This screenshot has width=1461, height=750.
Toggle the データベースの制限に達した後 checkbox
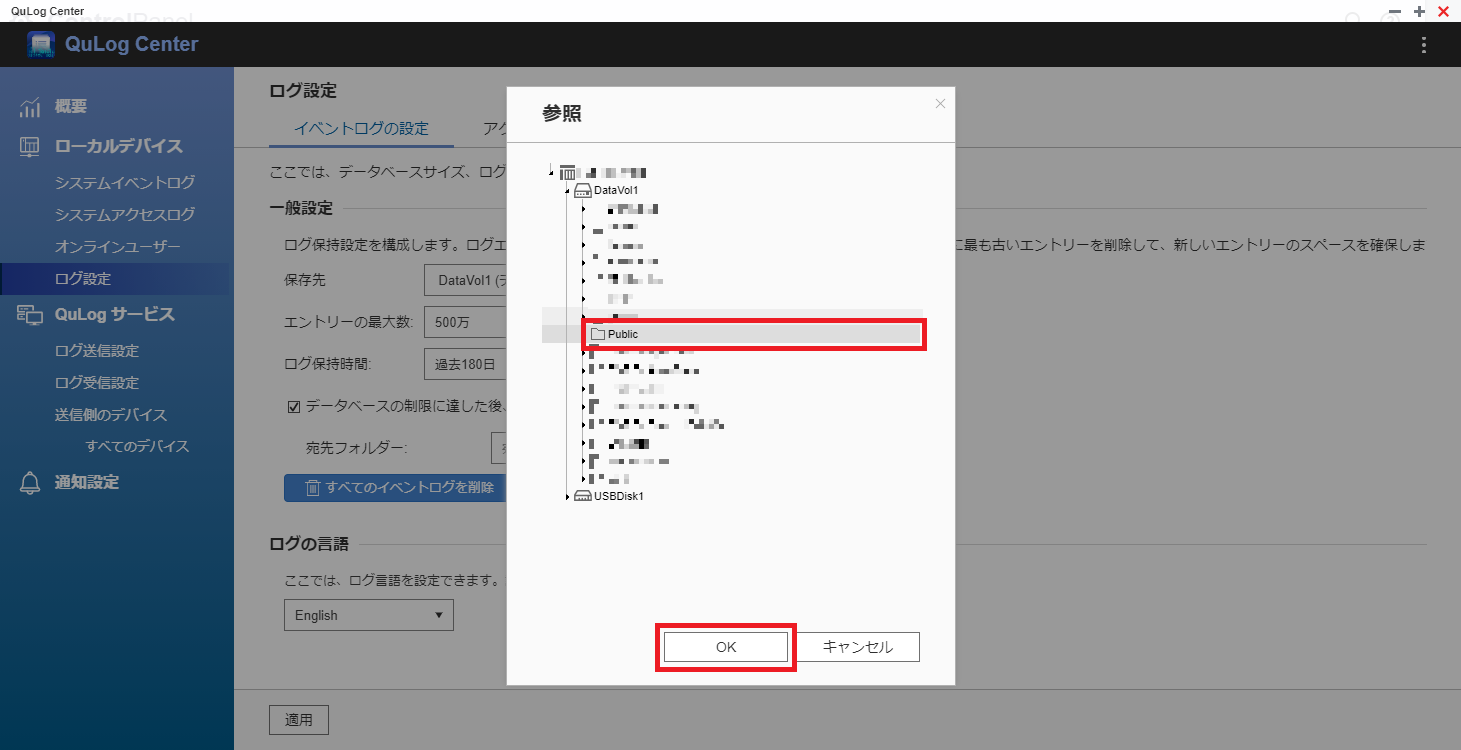294,406
